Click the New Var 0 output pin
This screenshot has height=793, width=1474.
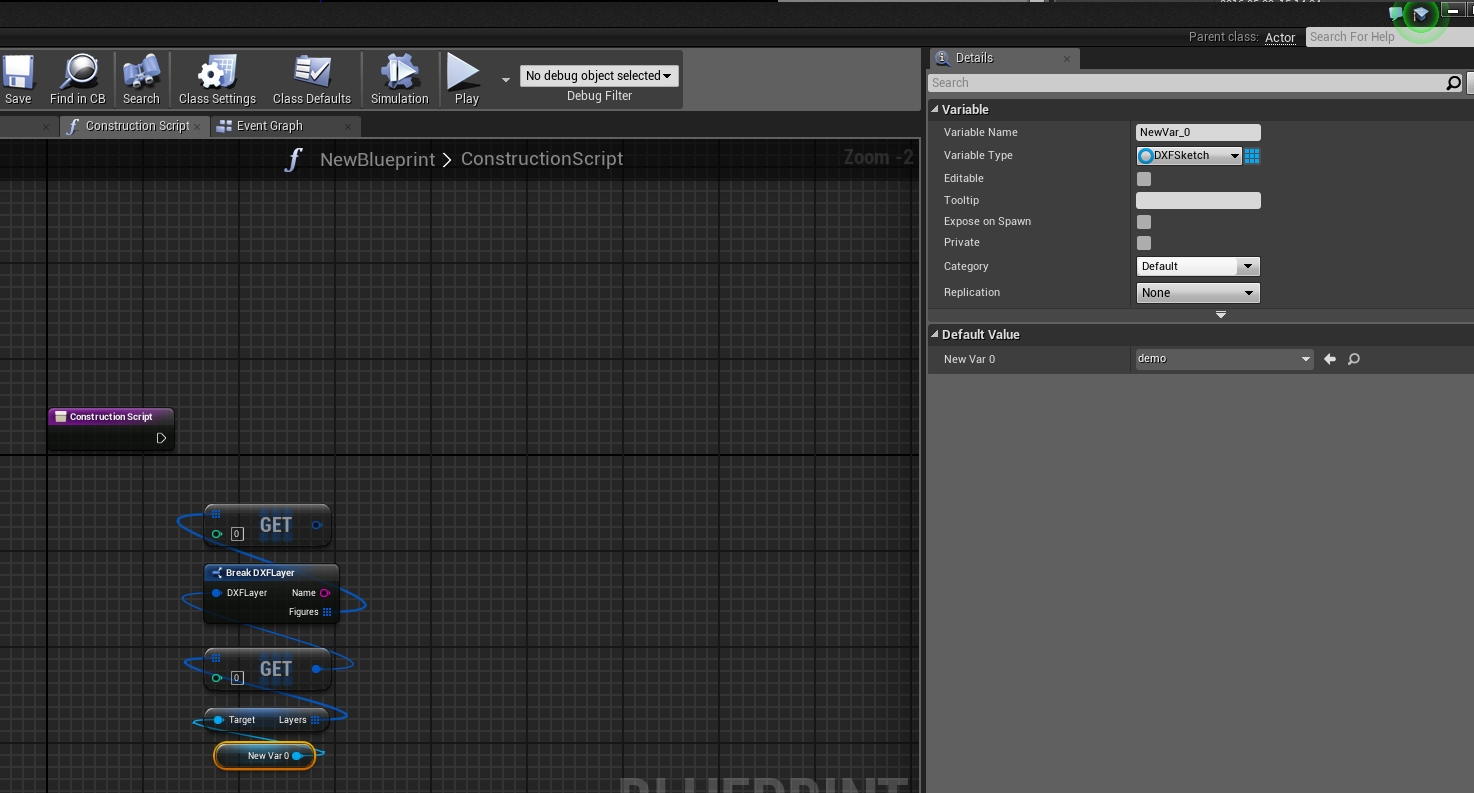[x=297, y=756]
